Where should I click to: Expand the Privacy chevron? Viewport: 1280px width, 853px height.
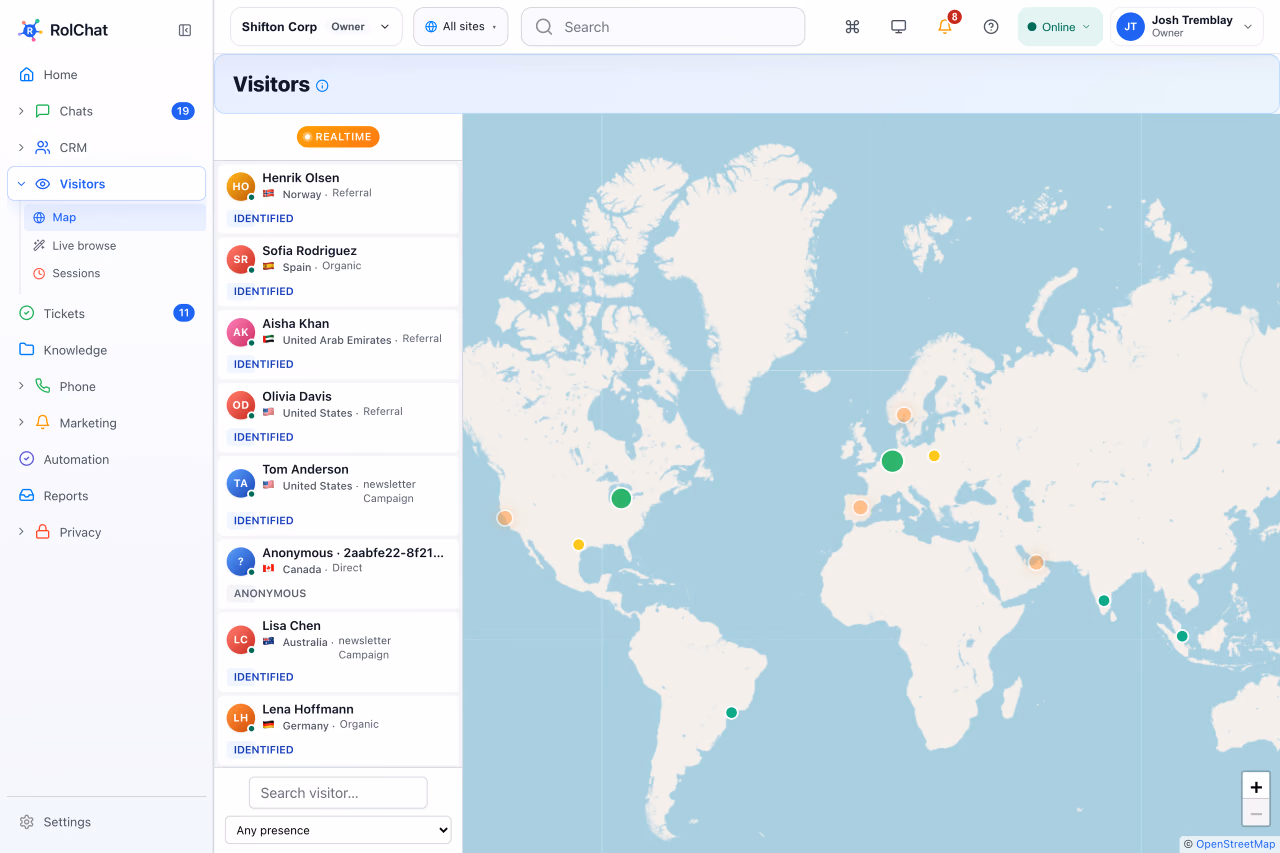(x=21, y=532)
